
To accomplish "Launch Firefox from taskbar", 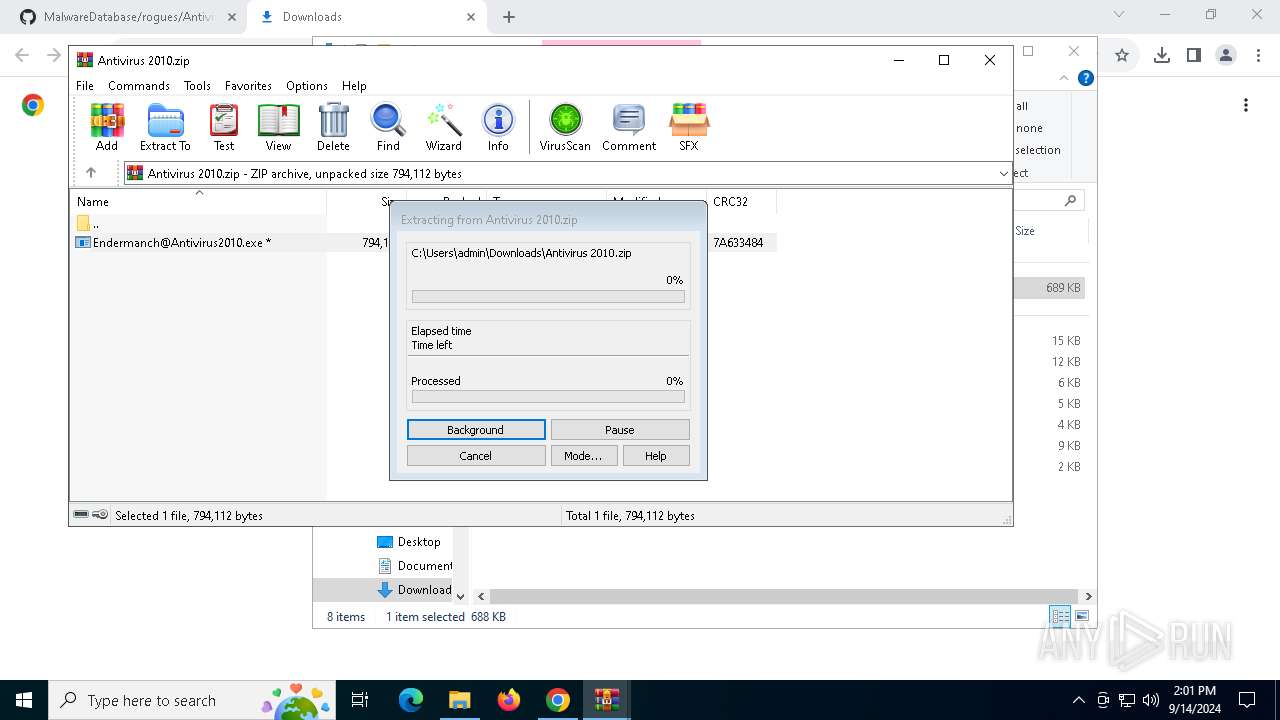I will tap(509, 700).
